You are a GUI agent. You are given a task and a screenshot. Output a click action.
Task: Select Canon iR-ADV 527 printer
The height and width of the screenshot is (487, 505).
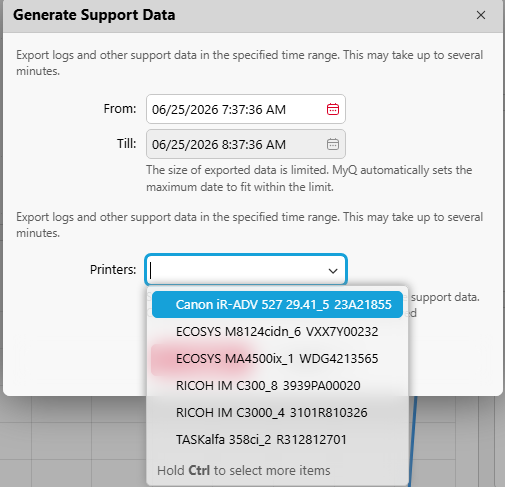277,305
